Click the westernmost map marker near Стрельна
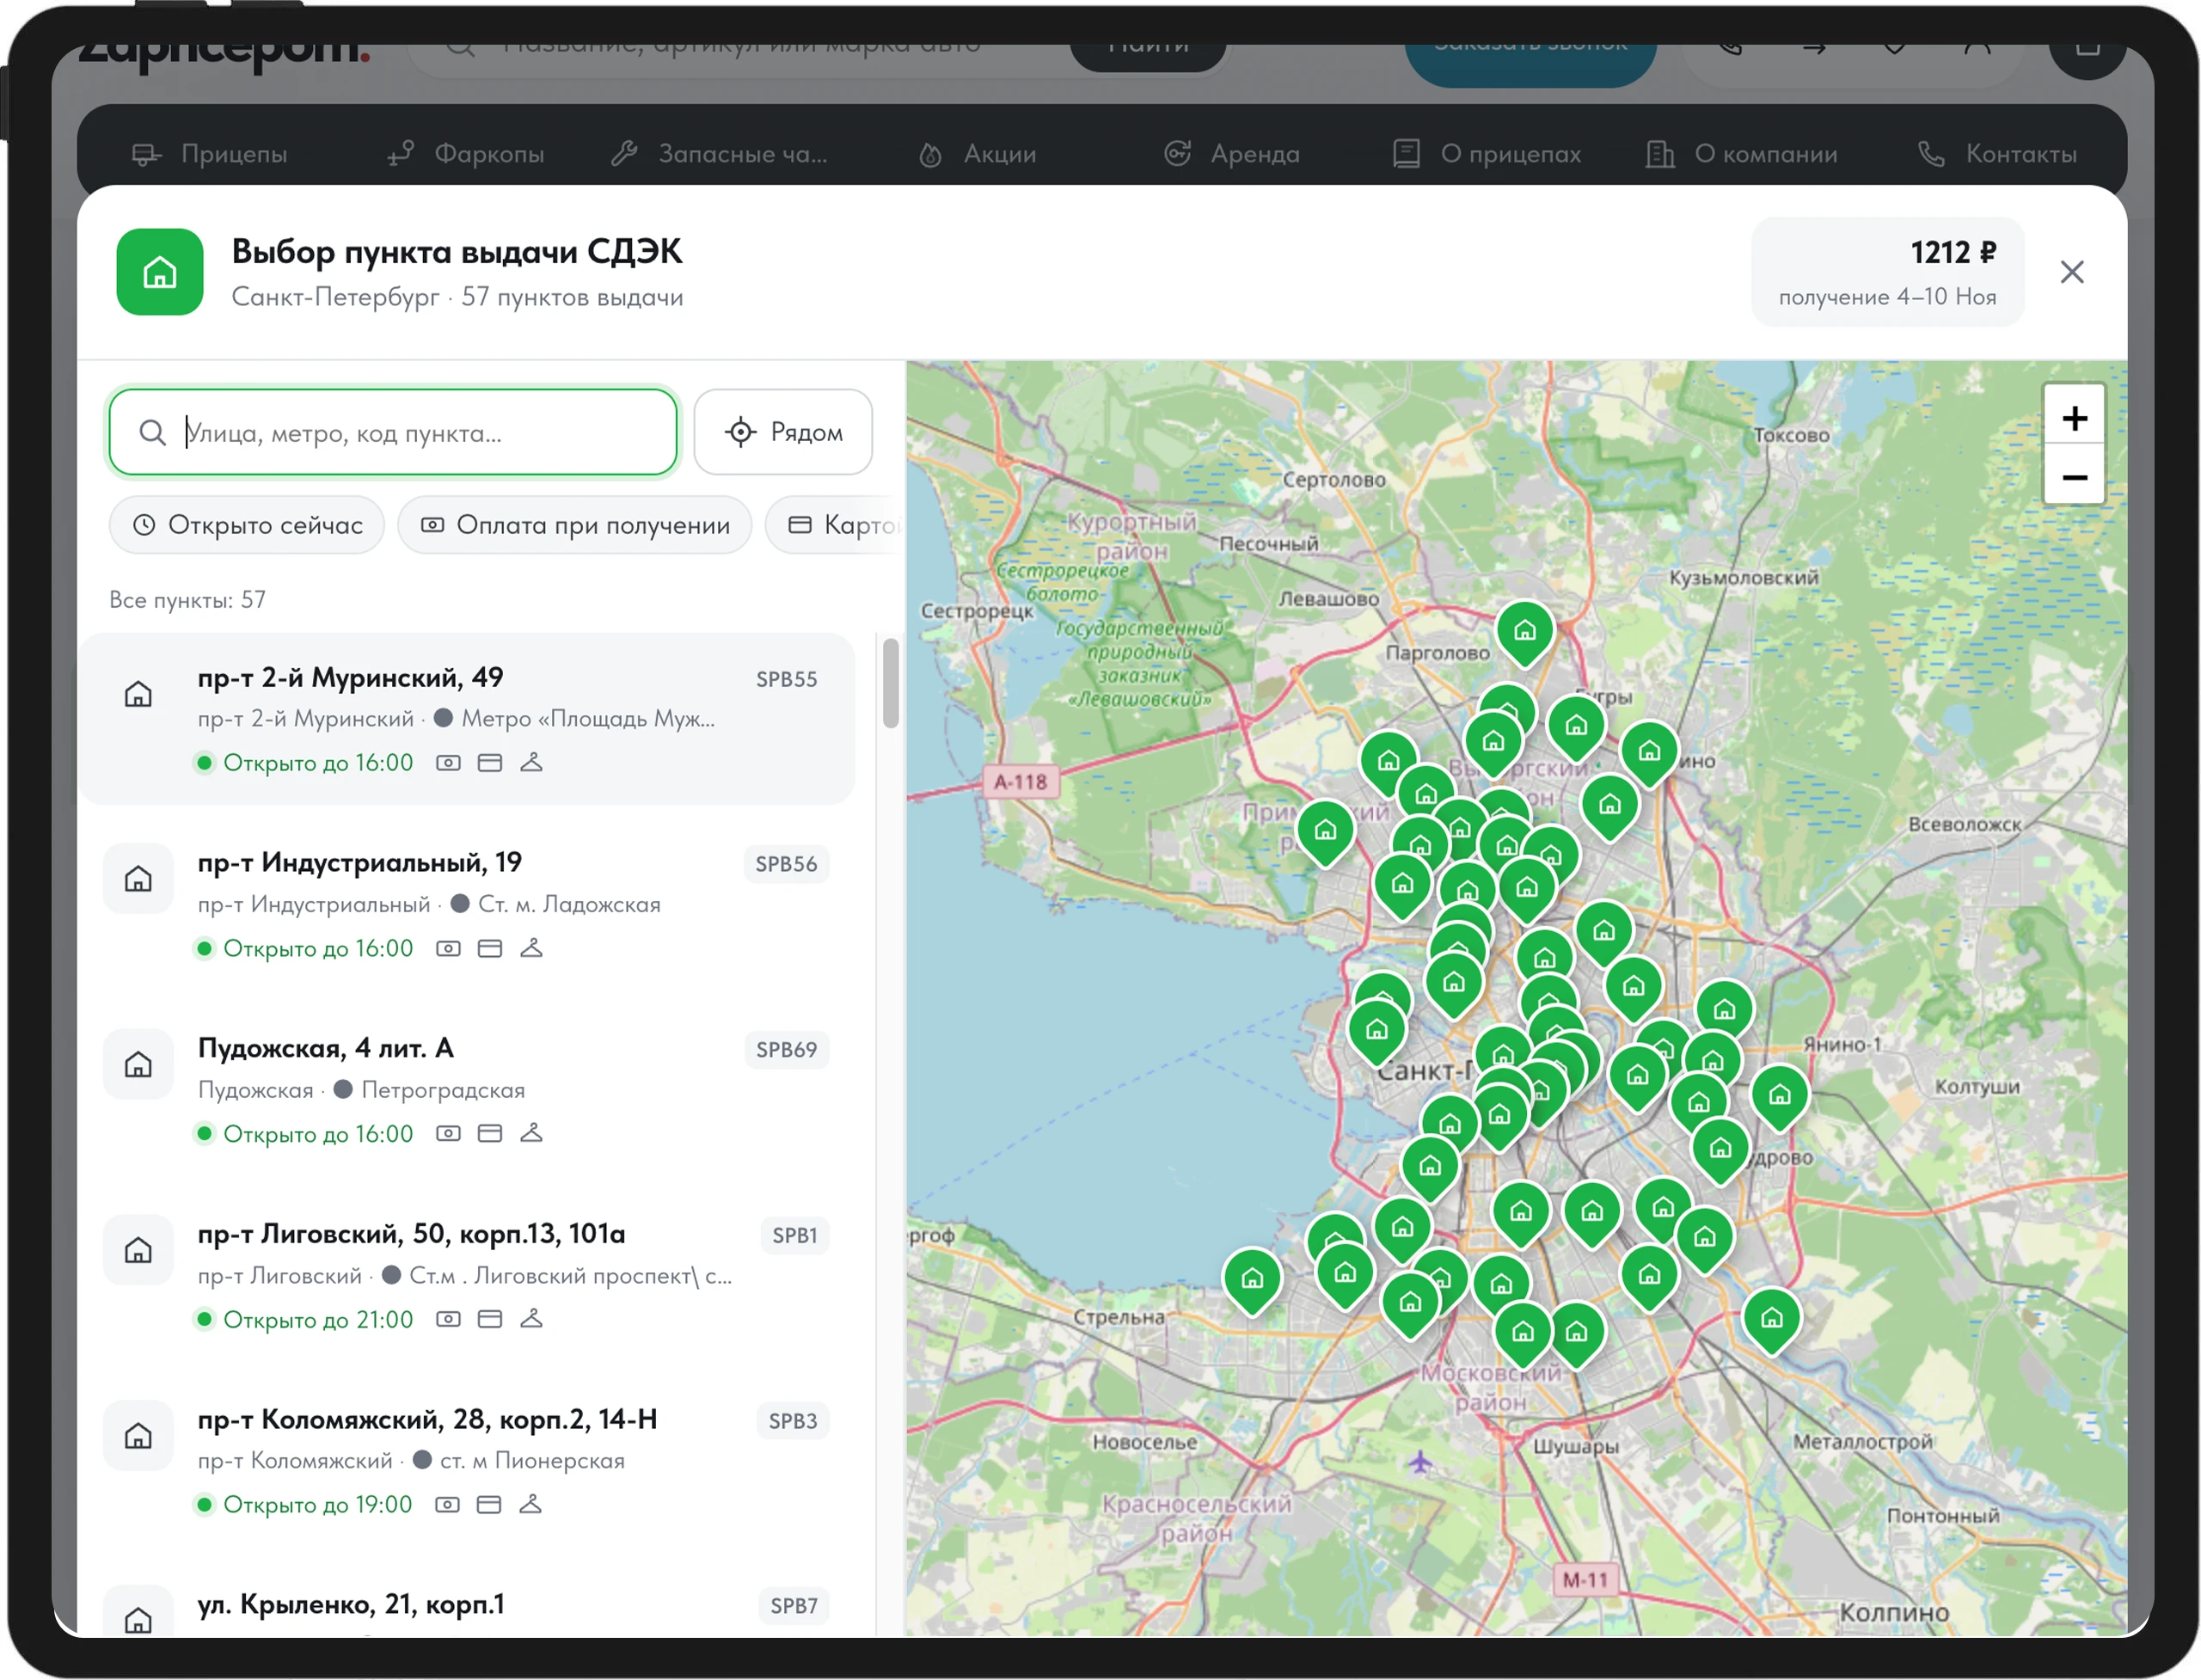This screenshot has height=1680, width=2201. tap(1252, 1281)
